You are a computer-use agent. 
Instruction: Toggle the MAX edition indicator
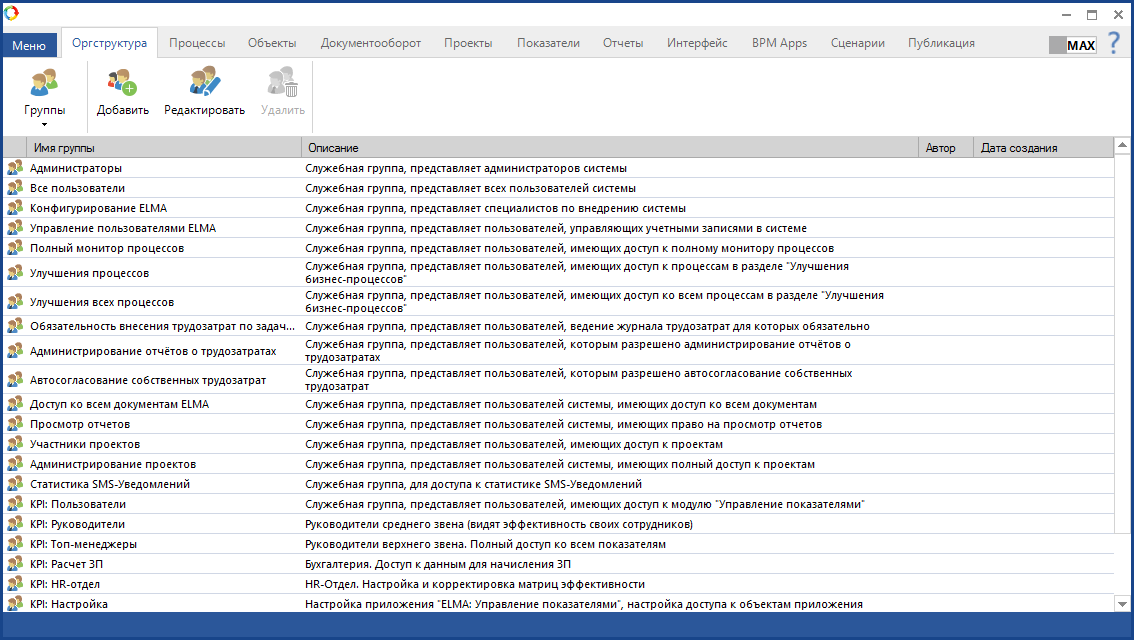[1073, 45]
